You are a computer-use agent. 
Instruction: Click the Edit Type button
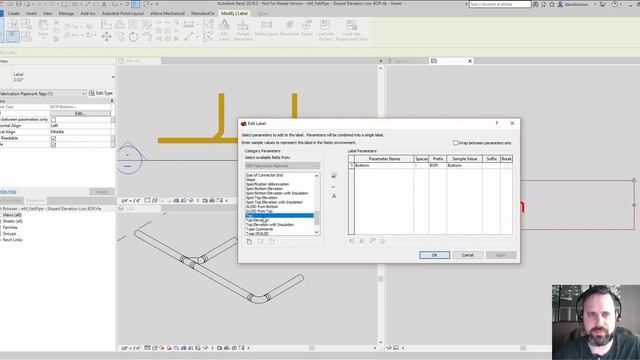[101, 93]
